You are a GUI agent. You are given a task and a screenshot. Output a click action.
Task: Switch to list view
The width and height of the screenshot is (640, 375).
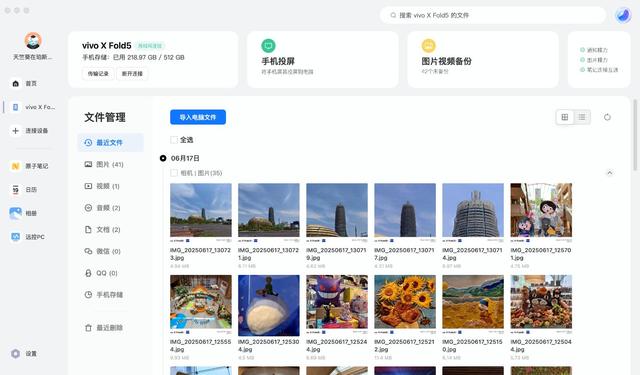pyautogui.click(x=582, y=118)
